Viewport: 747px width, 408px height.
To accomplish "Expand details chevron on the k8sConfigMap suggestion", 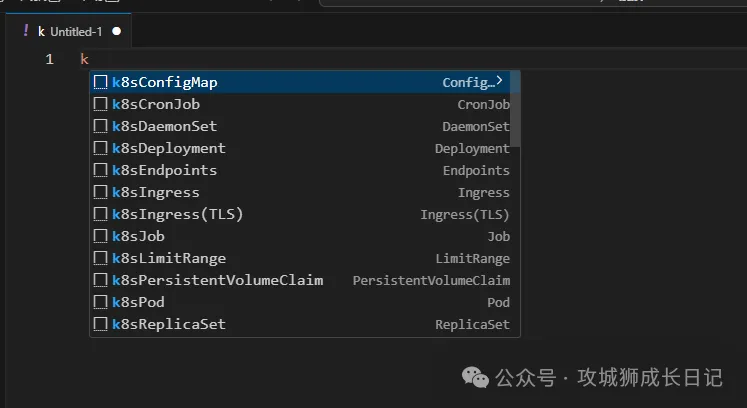I will 499,81.
